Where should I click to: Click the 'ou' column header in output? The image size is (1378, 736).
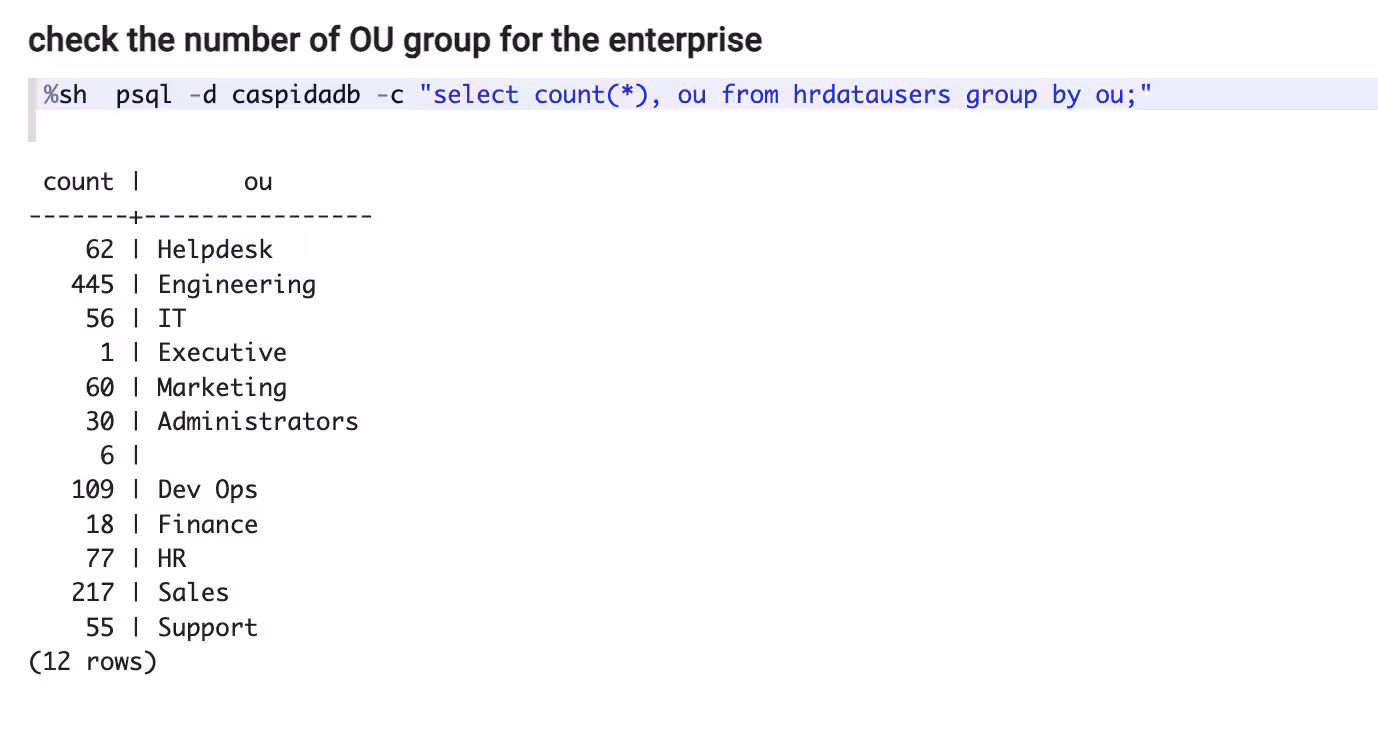(x=258, y=182)
